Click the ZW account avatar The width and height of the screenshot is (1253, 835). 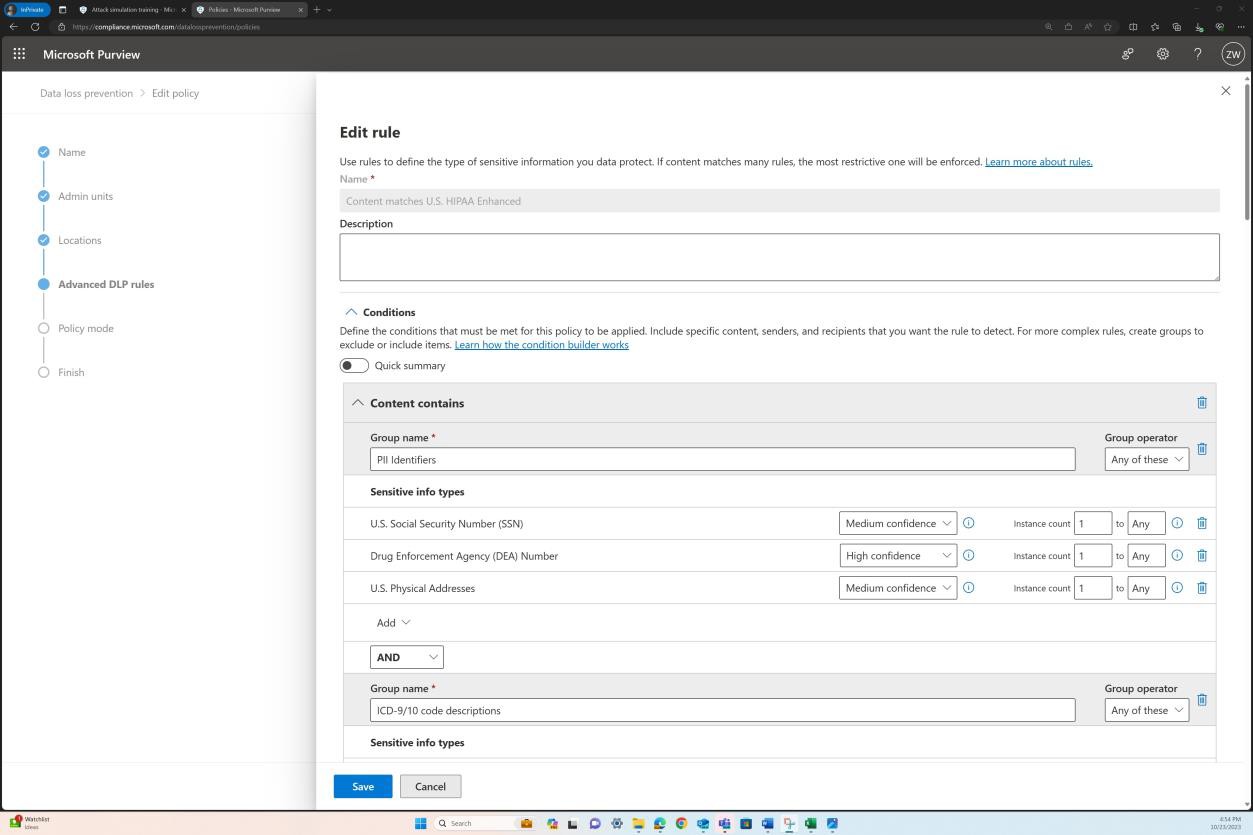1232,54
